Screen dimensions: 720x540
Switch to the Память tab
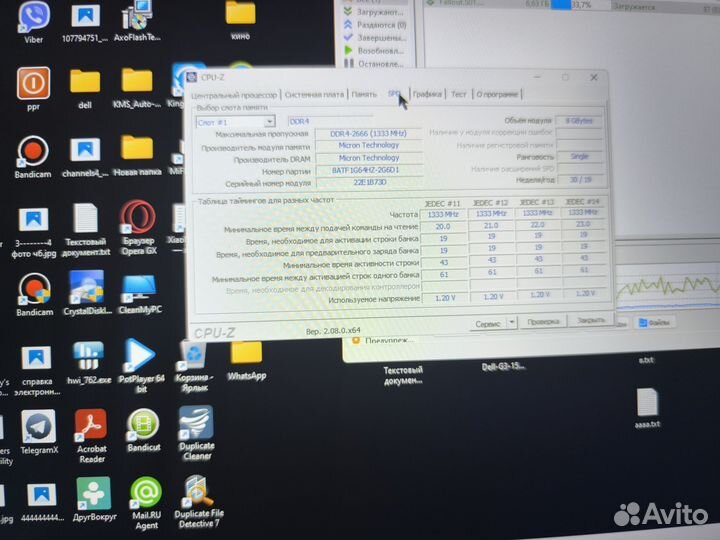pyautogui.click(x=364, y=94)
